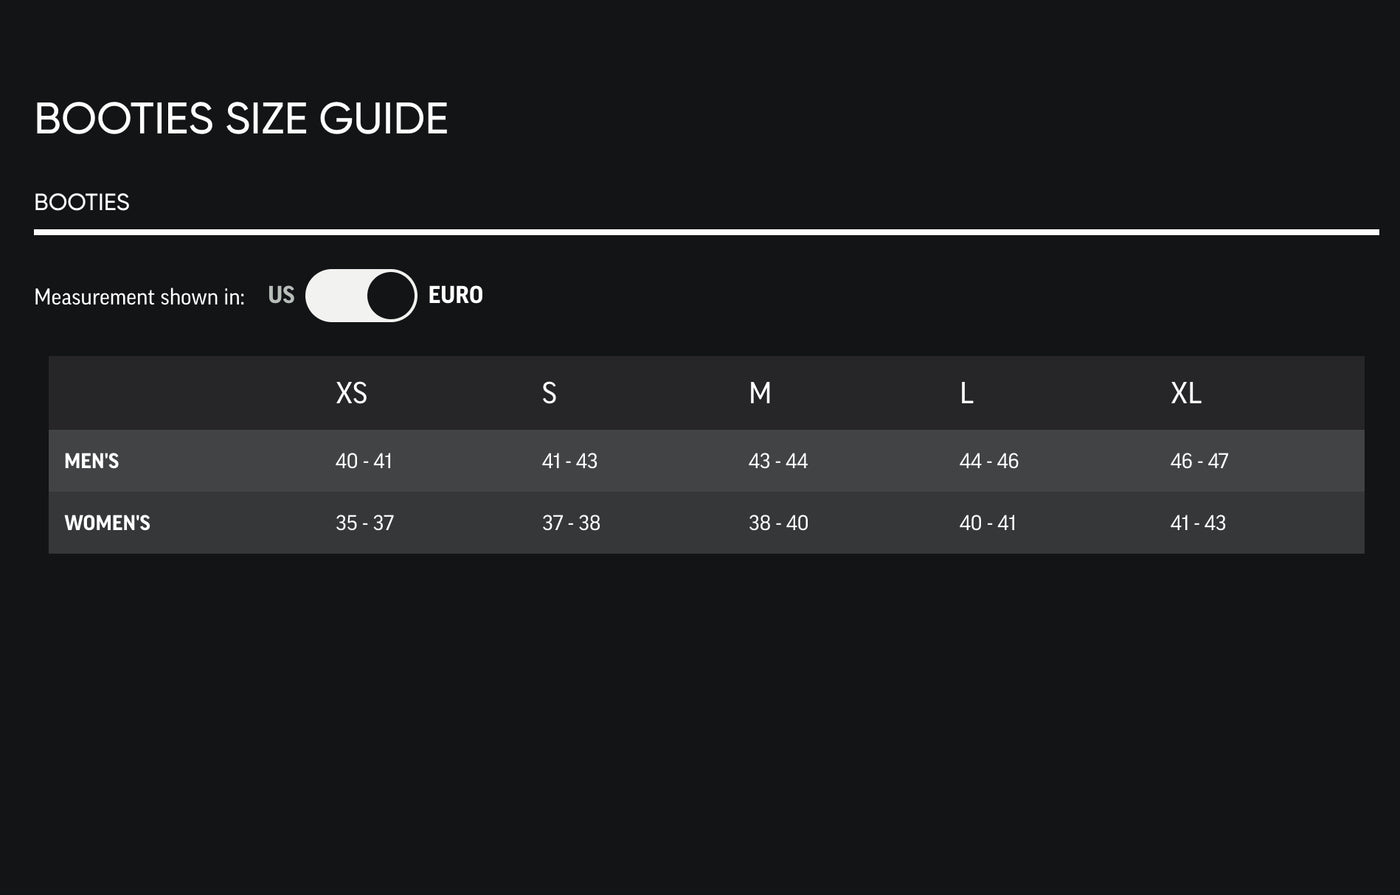This screenshot has width=1400, height=895.
Task: Click the Measurement shown in label
Action: point(139,297)
